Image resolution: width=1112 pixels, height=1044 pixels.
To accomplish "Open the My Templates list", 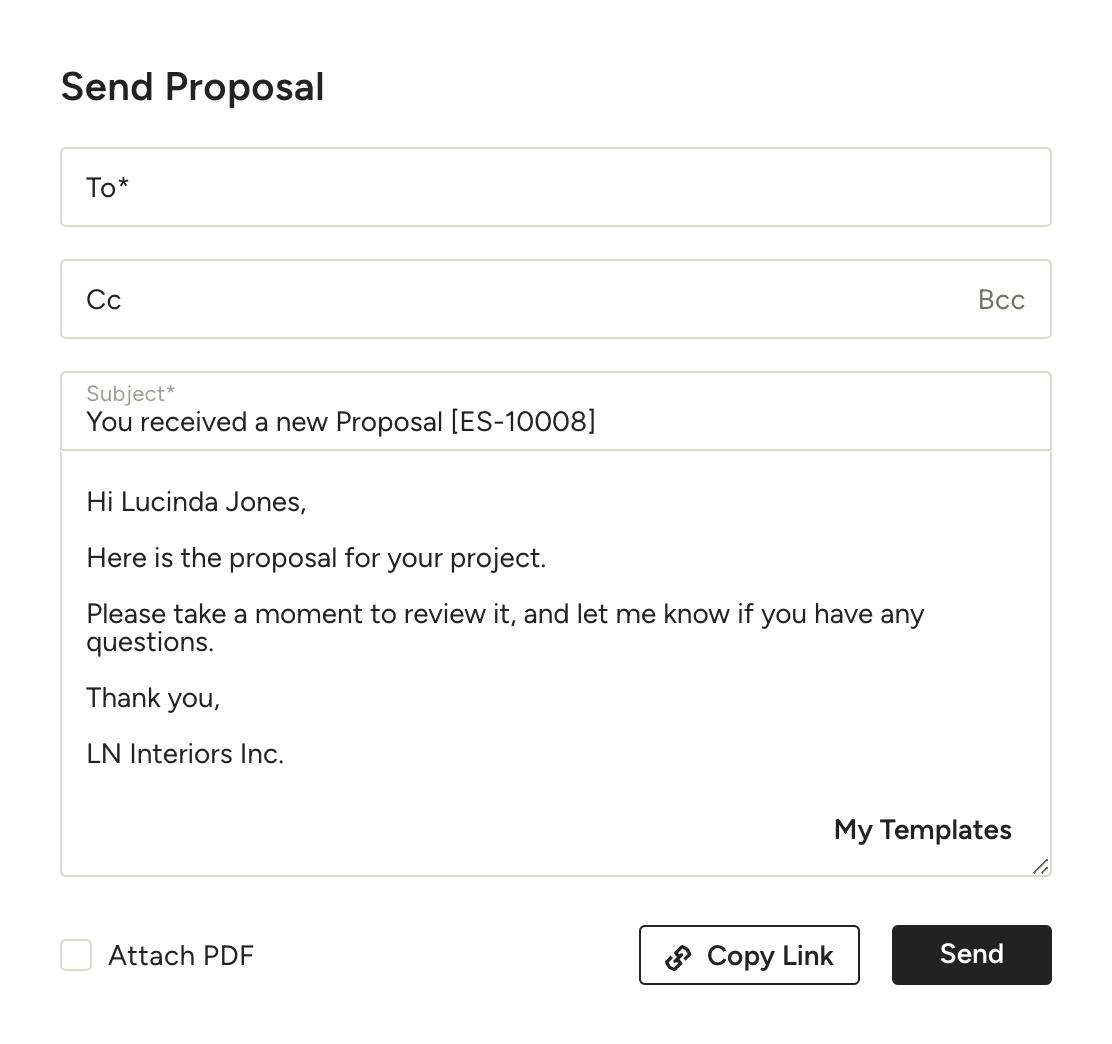I will (922, 829).
